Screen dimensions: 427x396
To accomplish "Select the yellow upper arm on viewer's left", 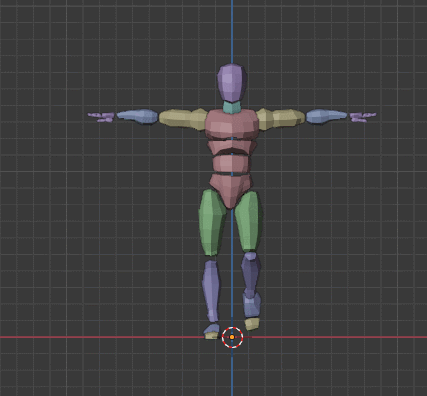I will point(183,119).
